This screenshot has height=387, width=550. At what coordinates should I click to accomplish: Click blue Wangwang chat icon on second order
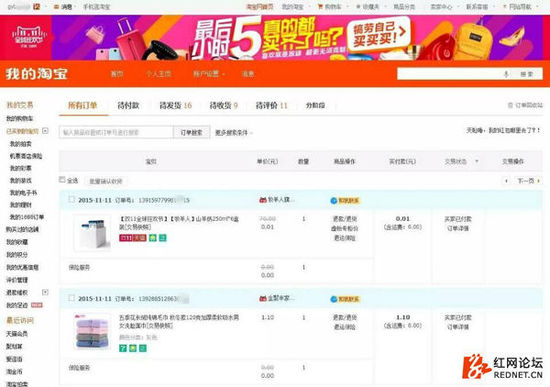click(334, 299)
